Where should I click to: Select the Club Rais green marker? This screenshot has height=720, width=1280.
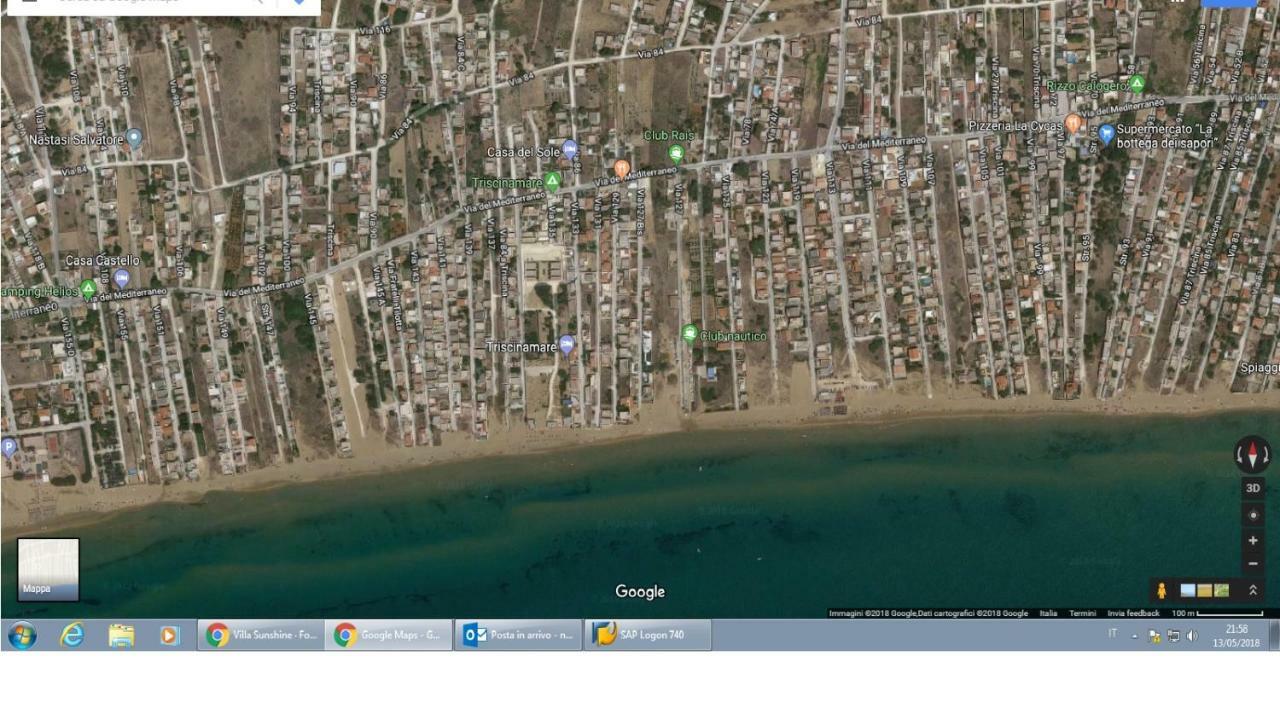pyautogui.click(x=676, y=154)
